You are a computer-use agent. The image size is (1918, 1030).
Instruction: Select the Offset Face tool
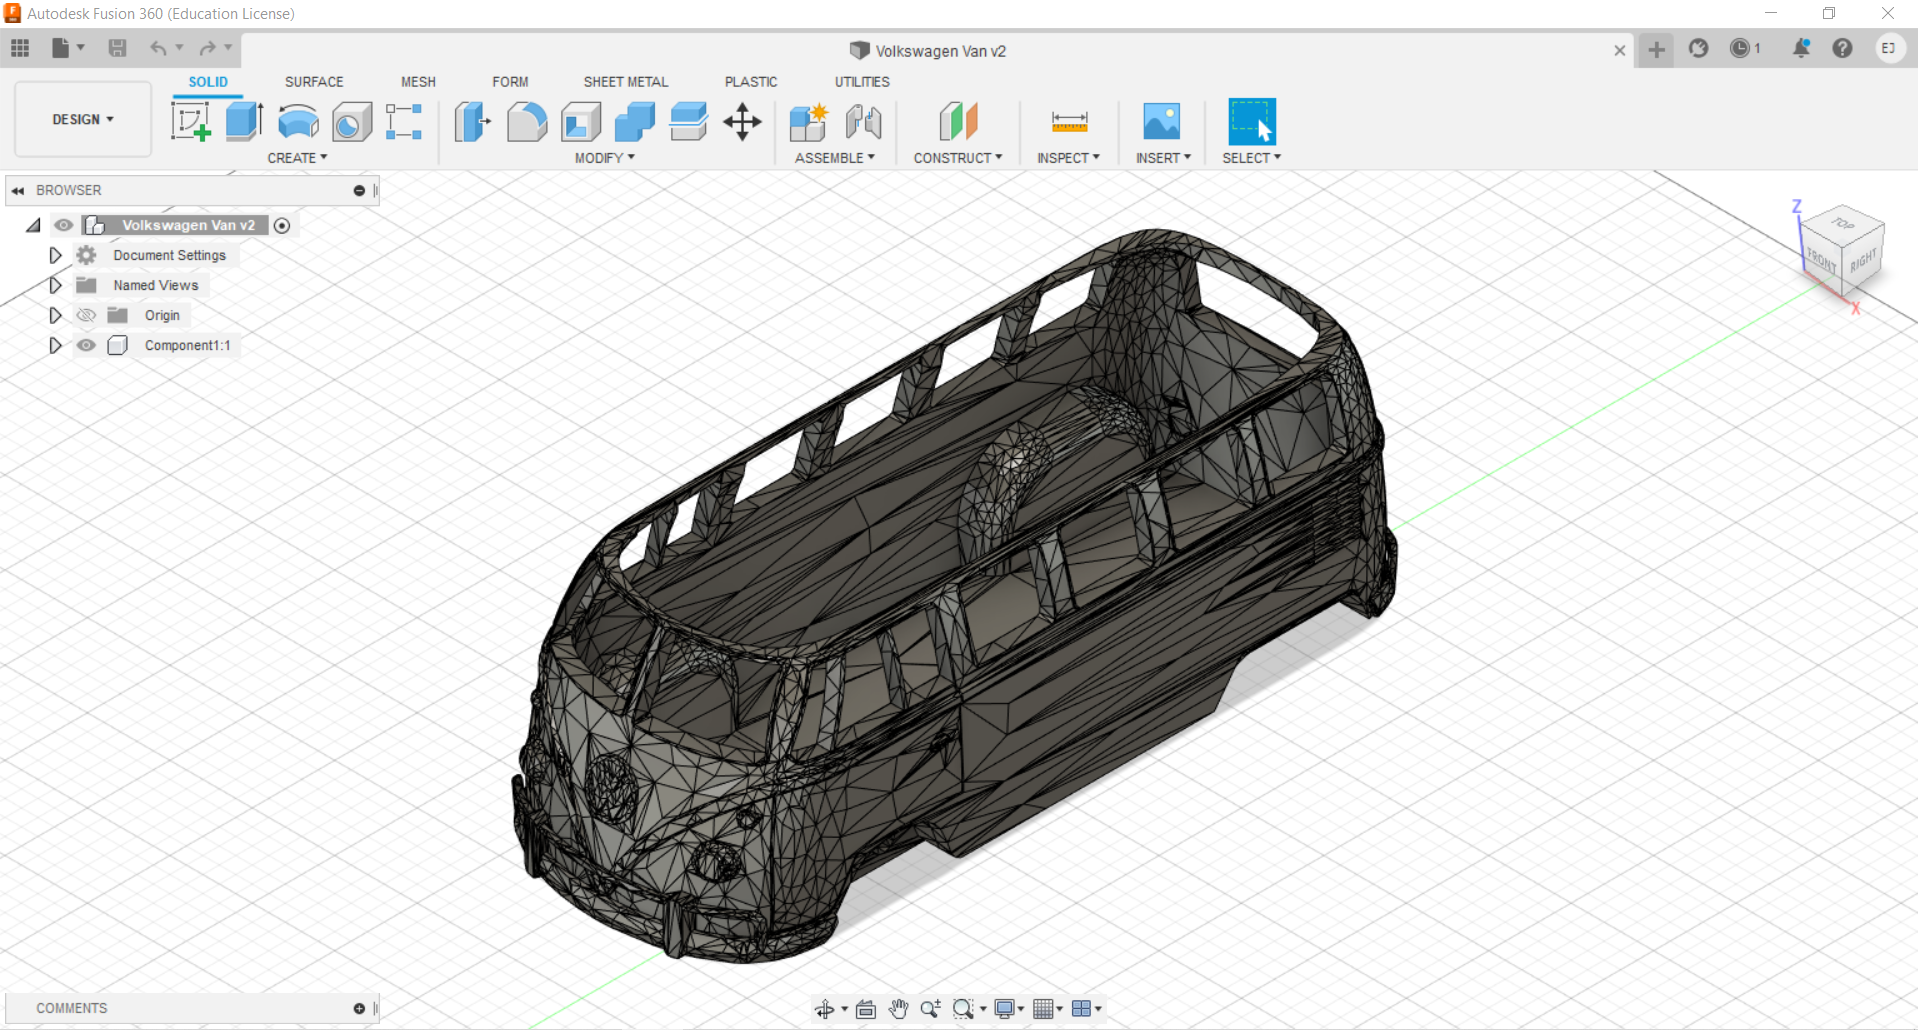coord(688,122)
